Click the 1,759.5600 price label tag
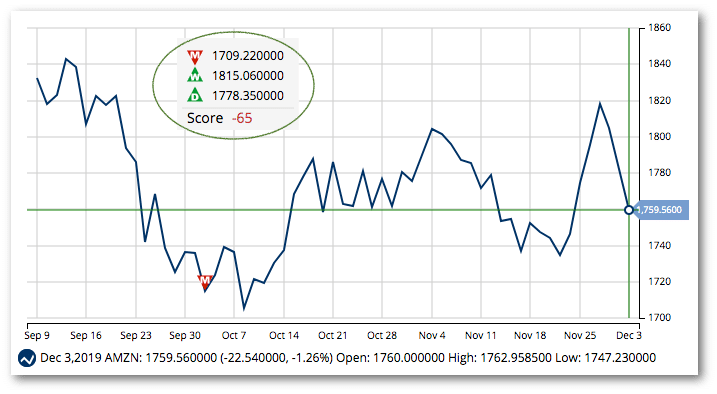Image resolution: width=717 pixels, height=394 pixels. click(x=662, y=210)
